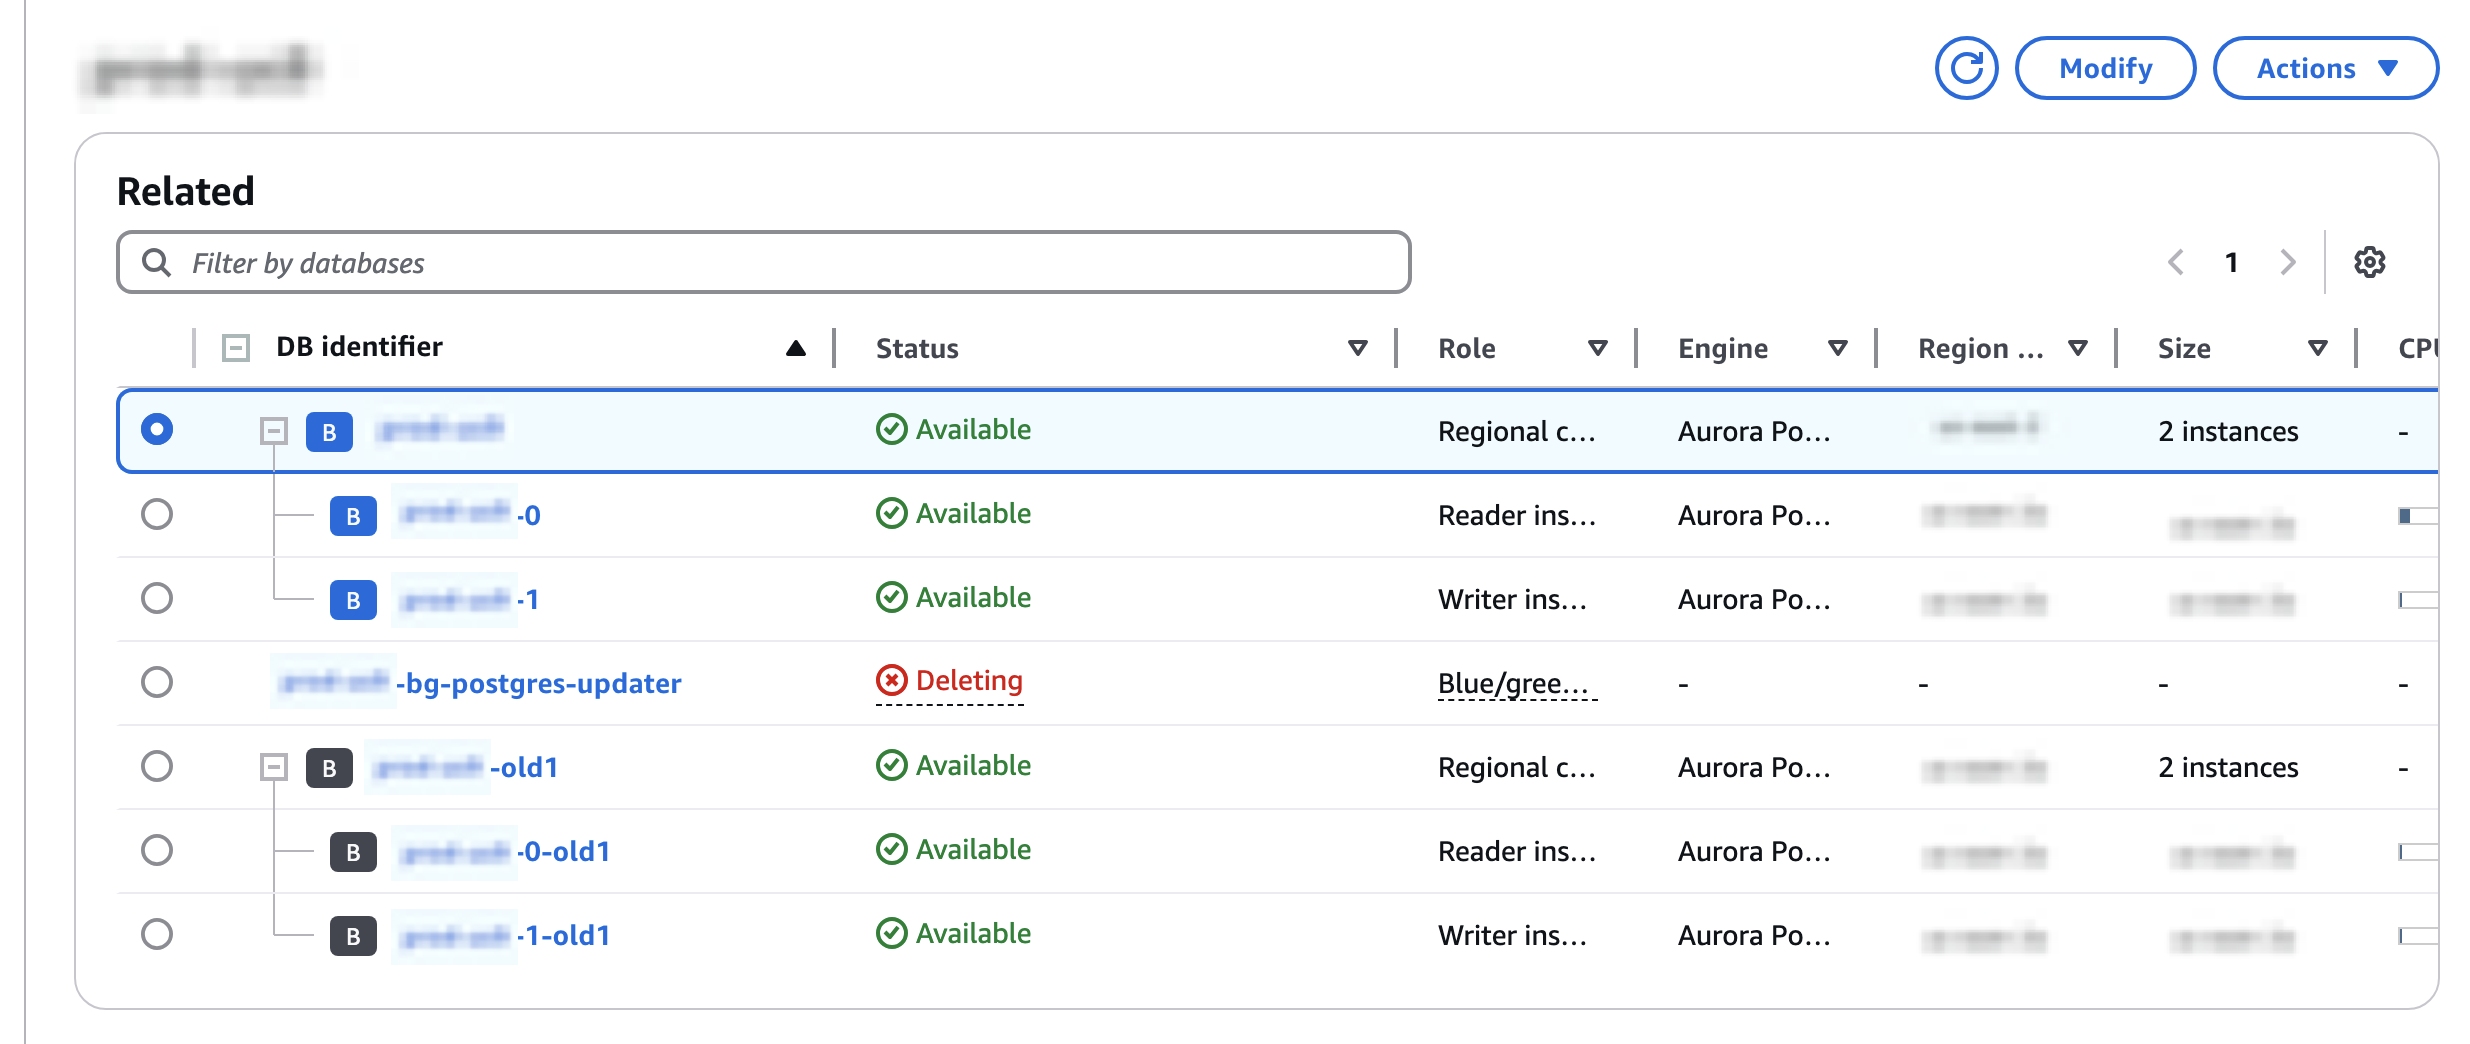
Task: Collapse all rows via the DB identifier header toggle
Action: click(x=236, y=348)
